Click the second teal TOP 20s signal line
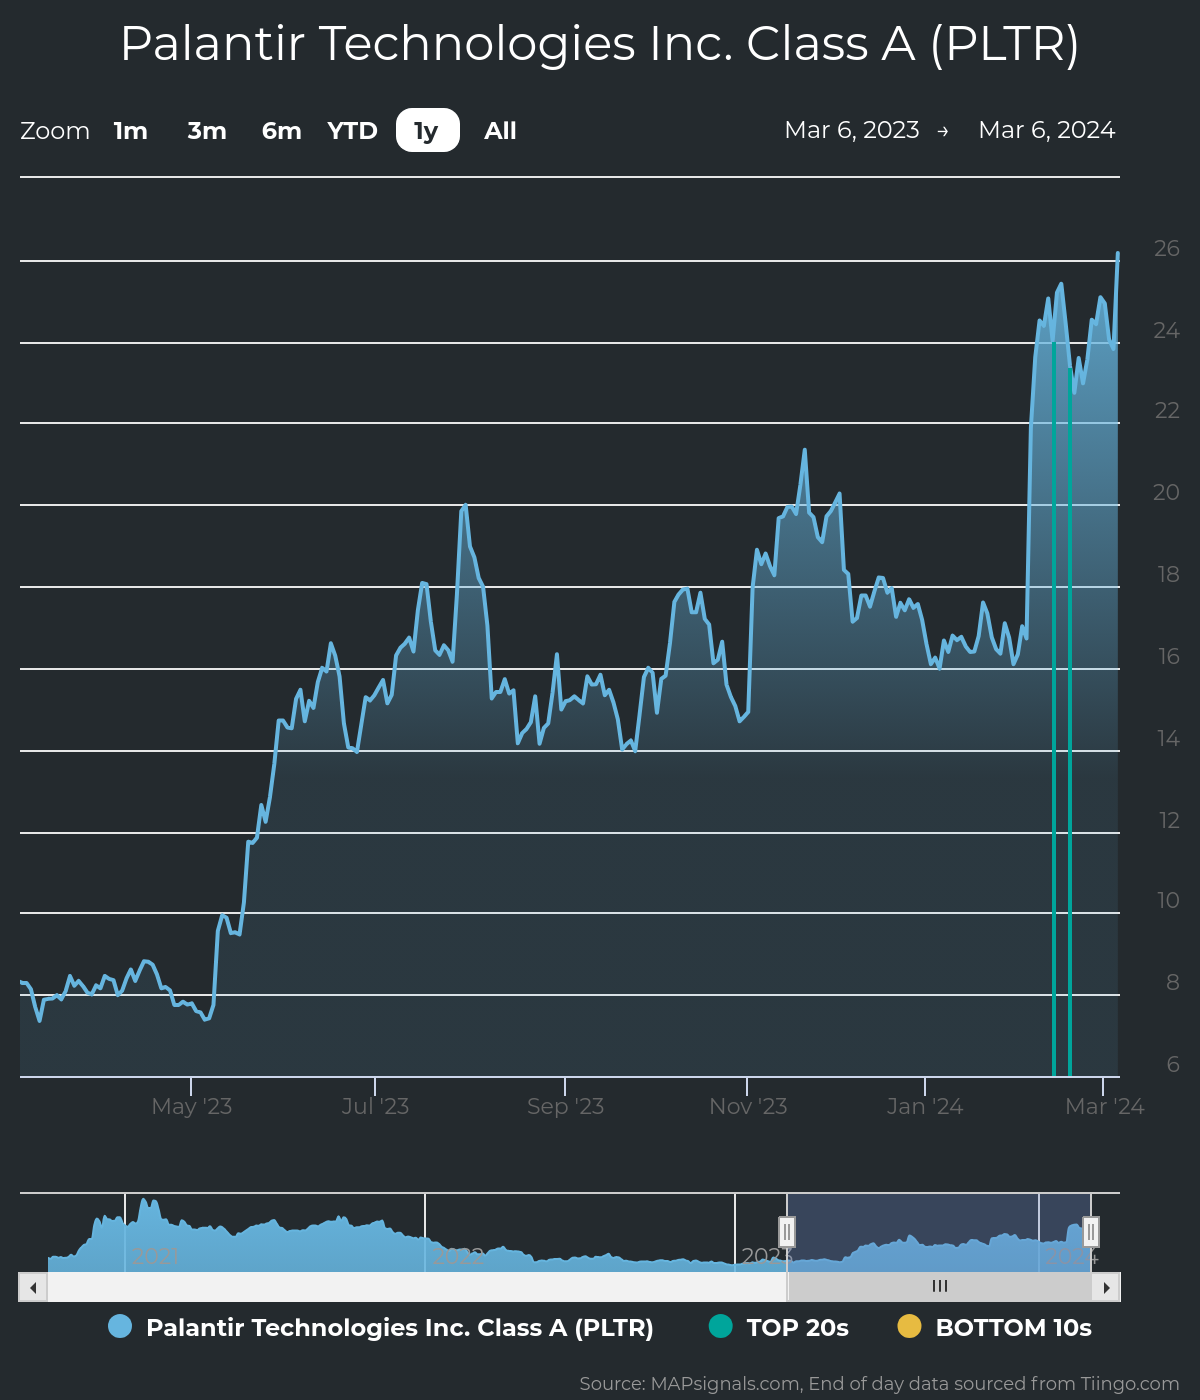The height and width of the screenshot is (1400, 1200). (x=1070, y=723)
